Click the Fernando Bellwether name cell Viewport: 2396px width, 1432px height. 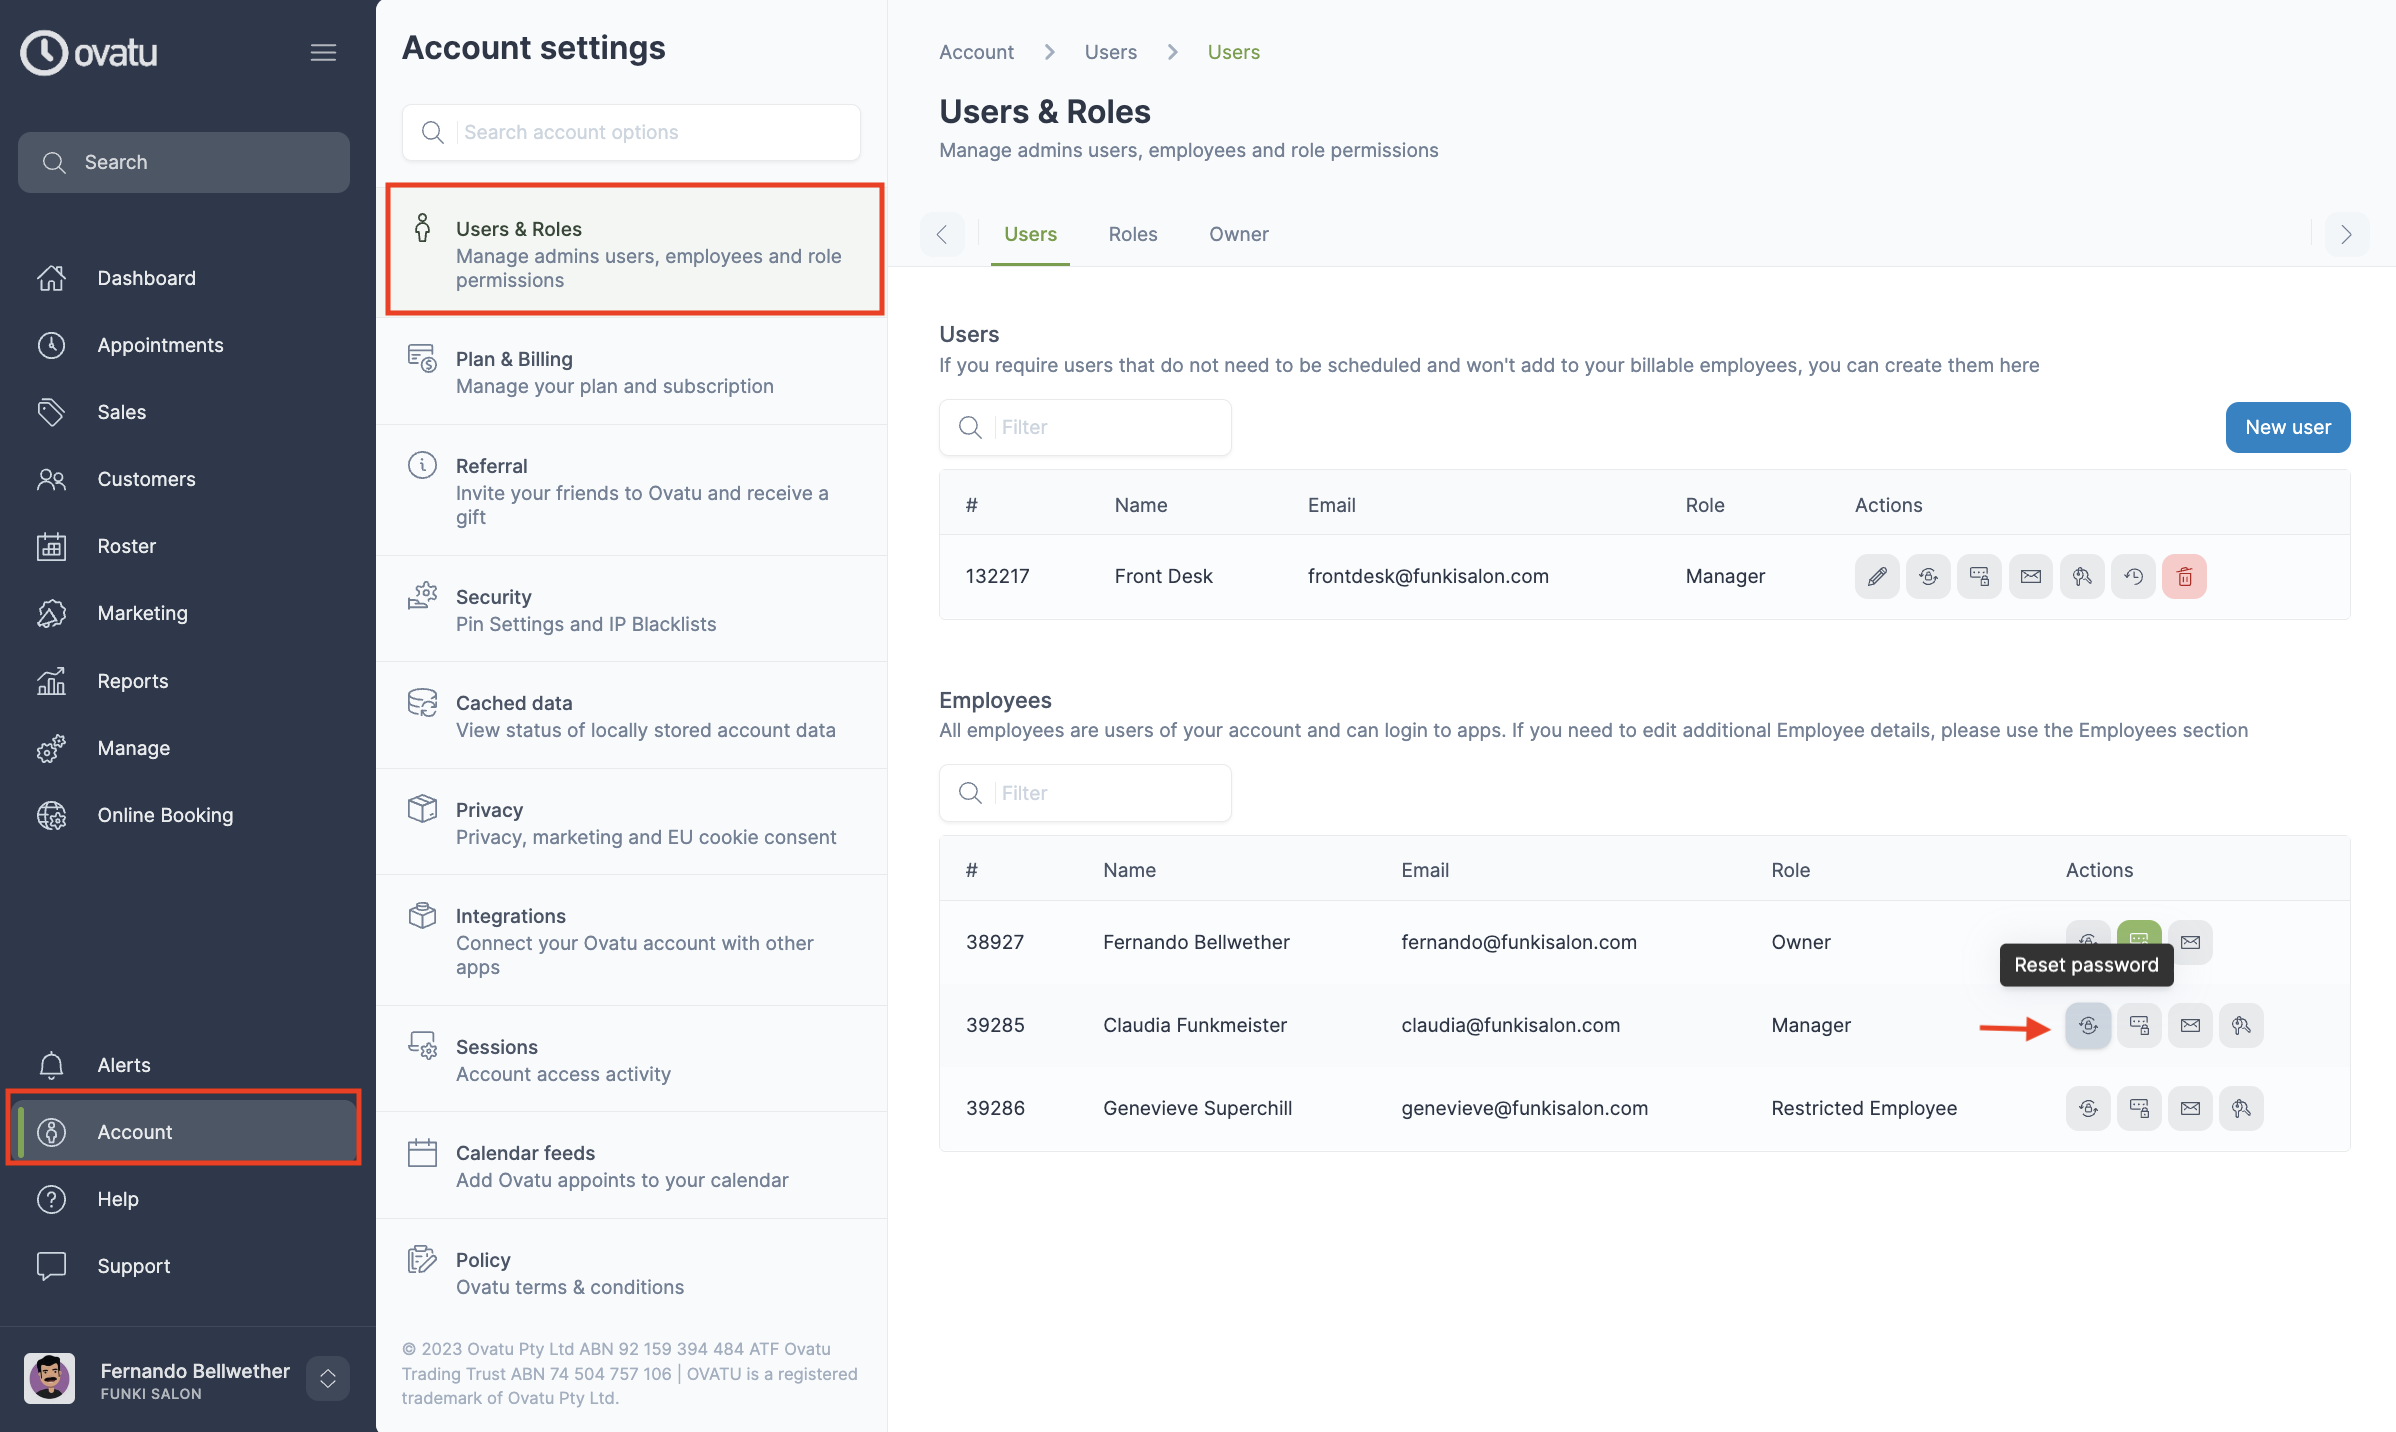[1196, 942]
